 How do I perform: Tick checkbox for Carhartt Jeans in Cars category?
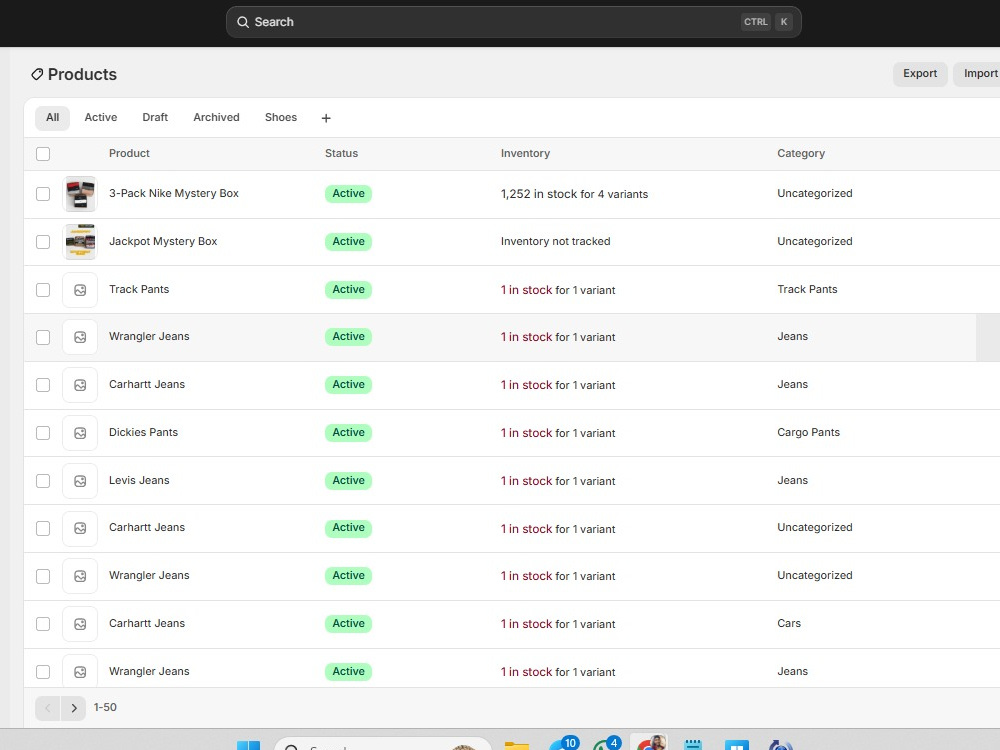43,624
